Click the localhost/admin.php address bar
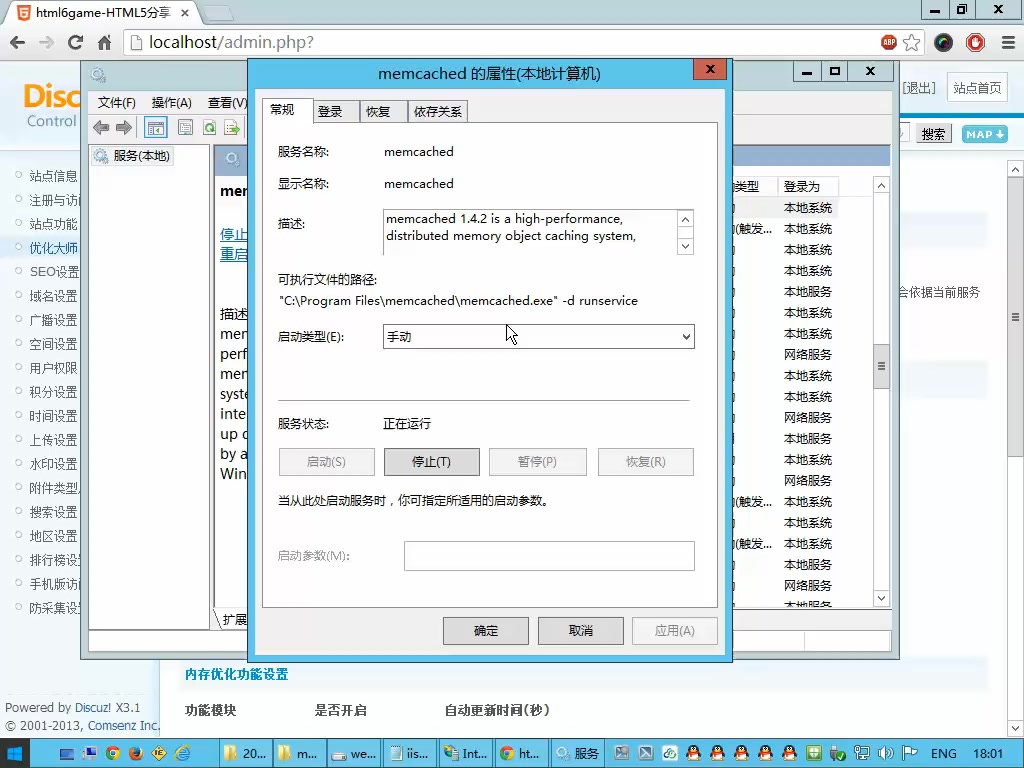The width and height of the screenshot is (1024, 768). coord(503,42)
